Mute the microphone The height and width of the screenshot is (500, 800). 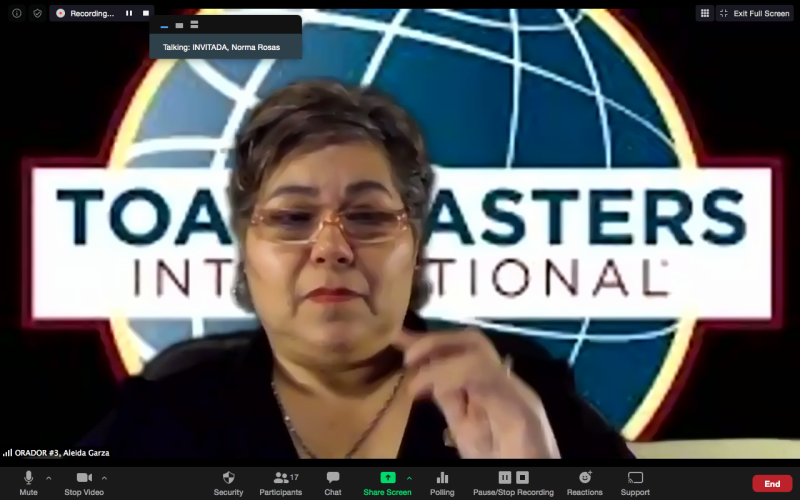tap(29, 484)
